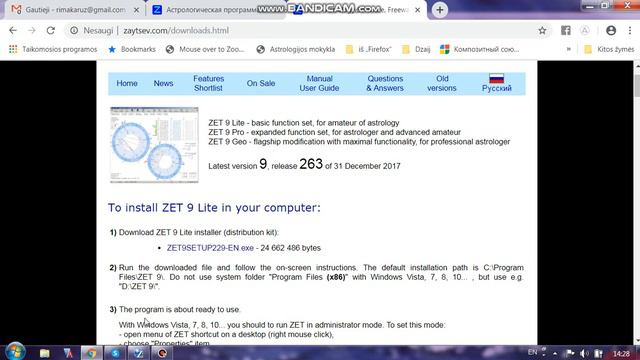
Task: Click the 14:28 clock in the taskbar
Action: coord(621,353)
